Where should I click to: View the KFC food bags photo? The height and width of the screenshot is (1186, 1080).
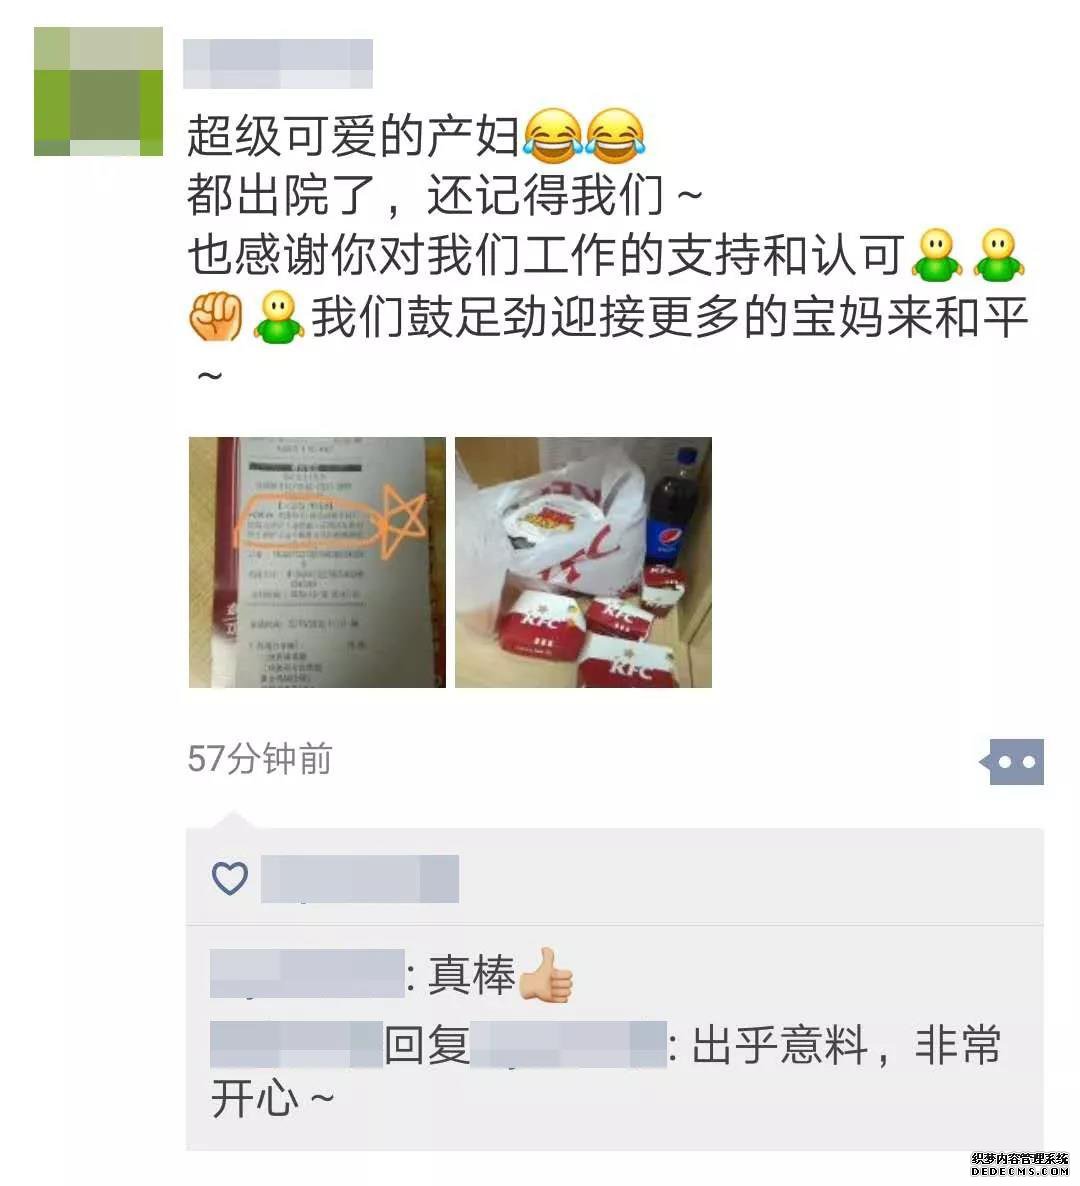point(583,562)
